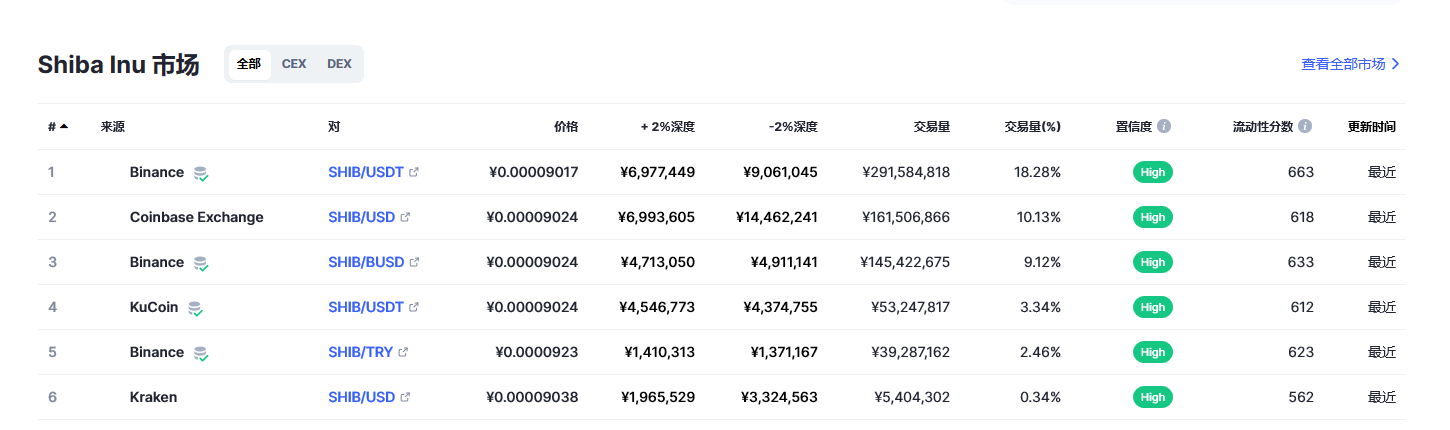Image resolution: width=1450 pixels, height=430 pixels.
Task: Open external link icon beside Coinbase SHIB/USD
Action: point(405,217)
